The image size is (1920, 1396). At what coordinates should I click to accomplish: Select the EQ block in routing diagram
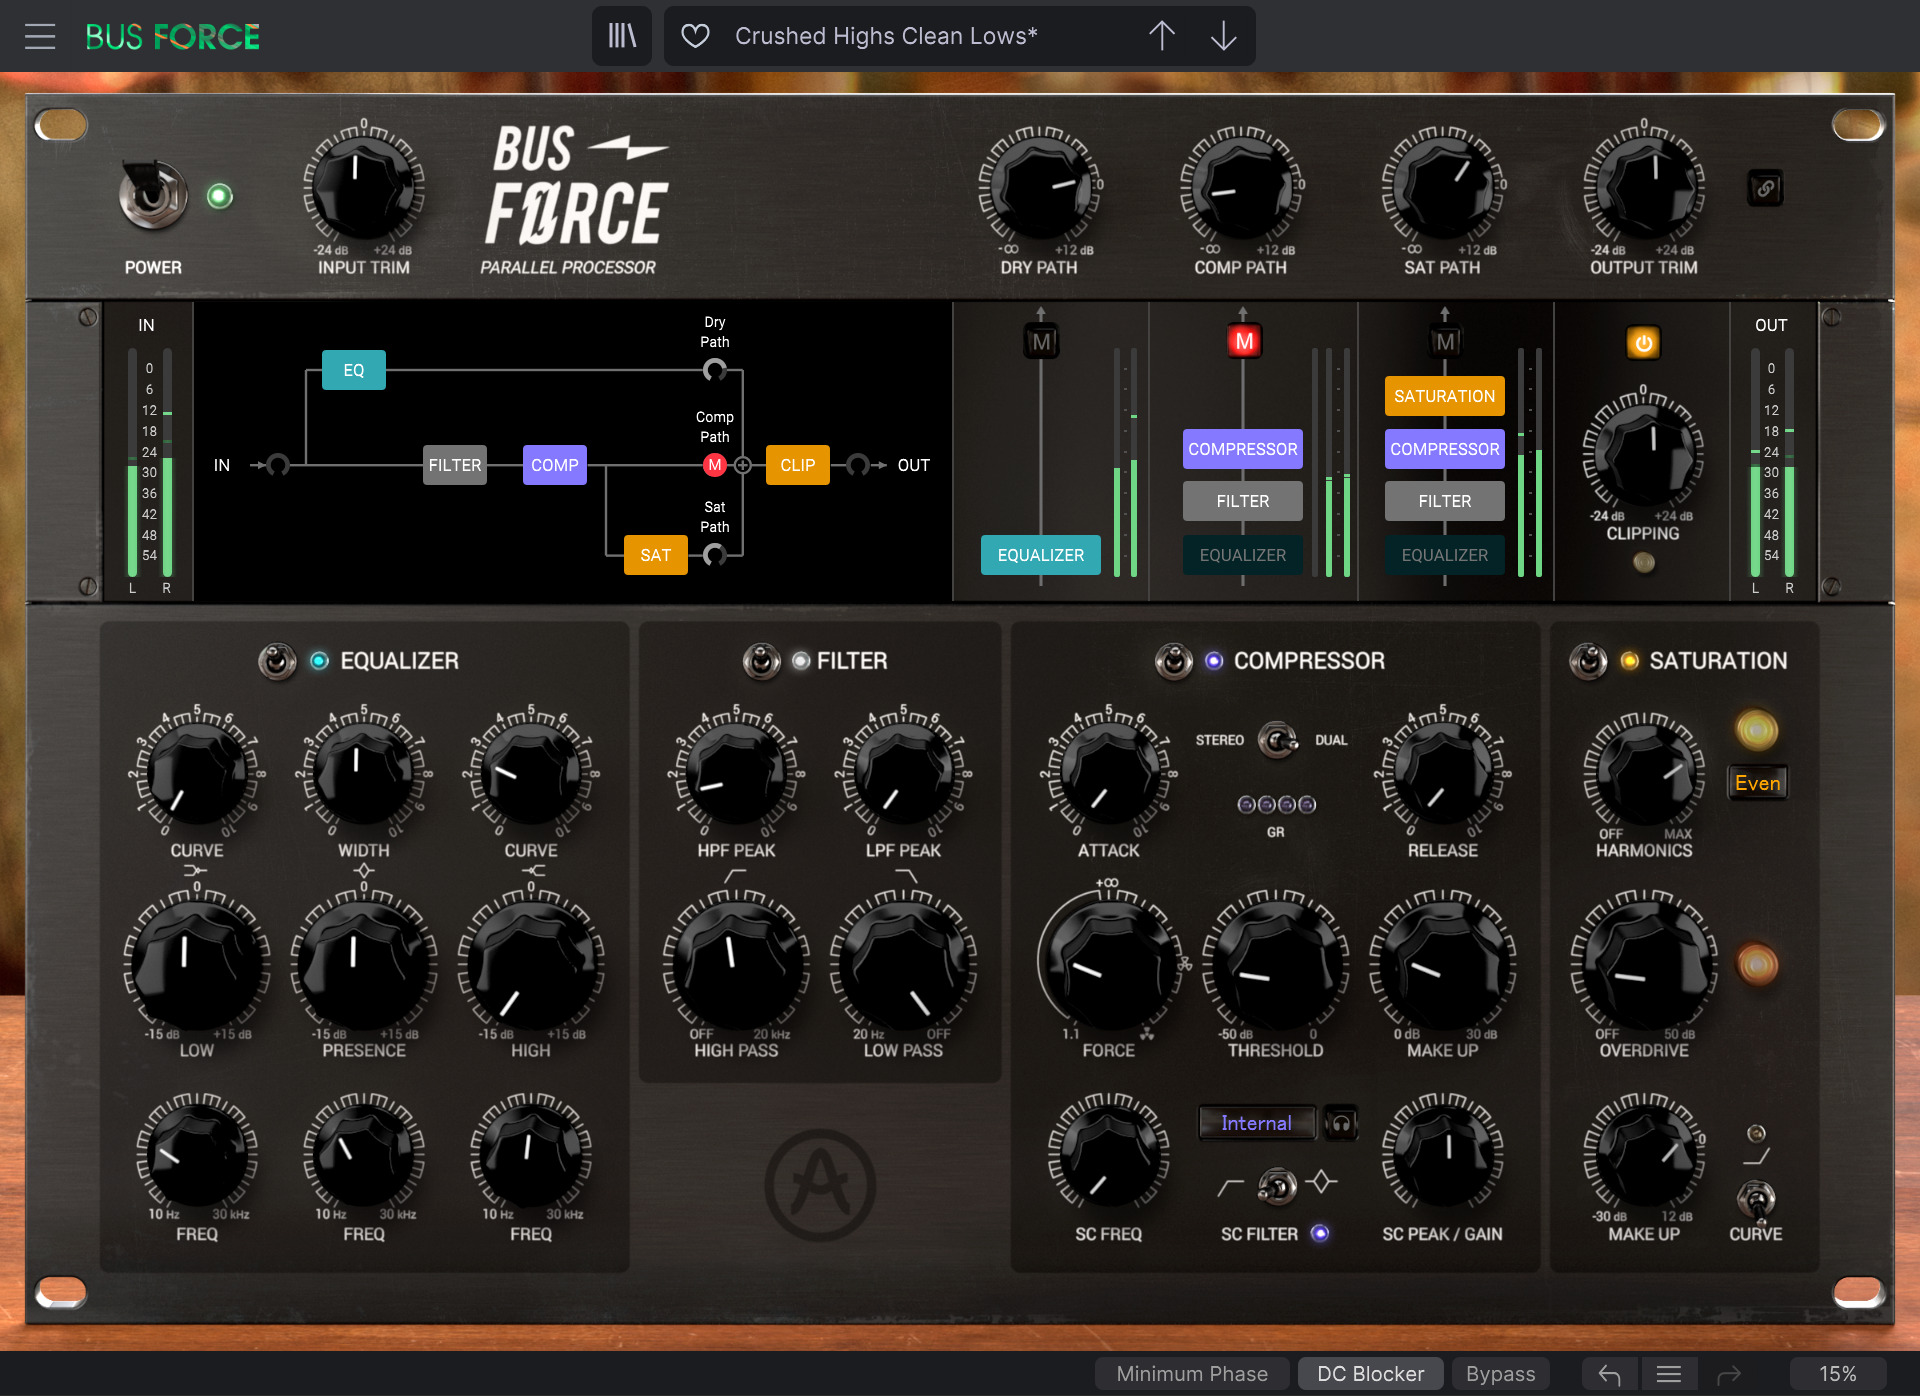(x=354, y=370)
